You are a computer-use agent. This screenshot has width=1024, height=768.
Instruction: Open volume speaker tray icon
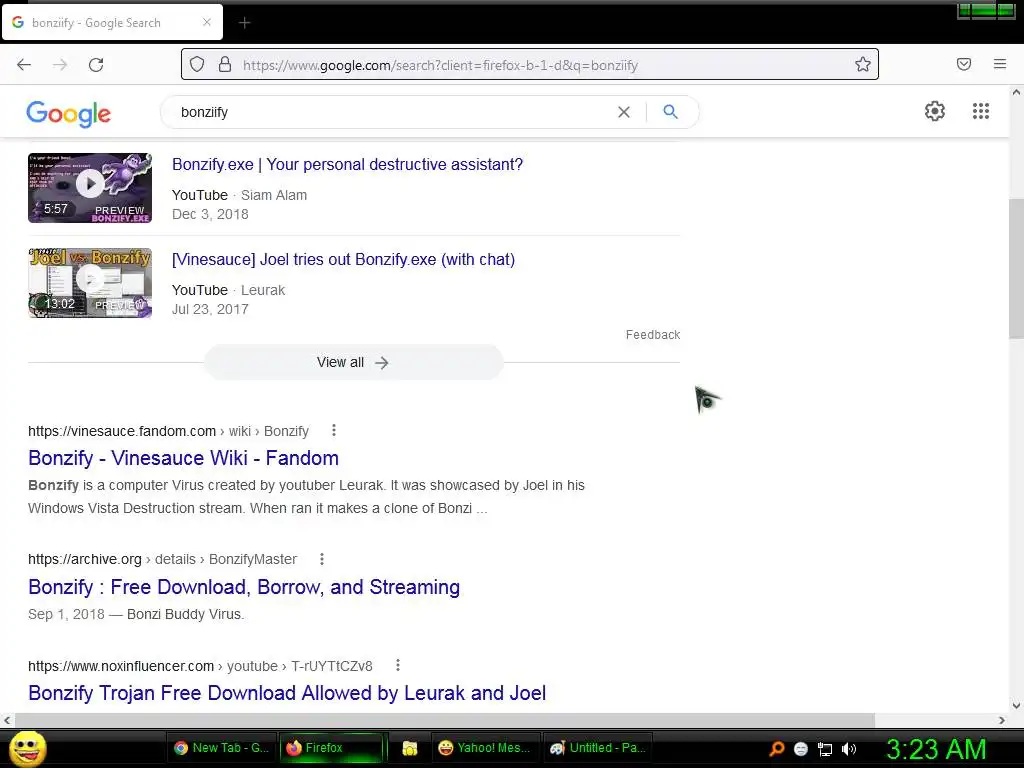[849, 749]
